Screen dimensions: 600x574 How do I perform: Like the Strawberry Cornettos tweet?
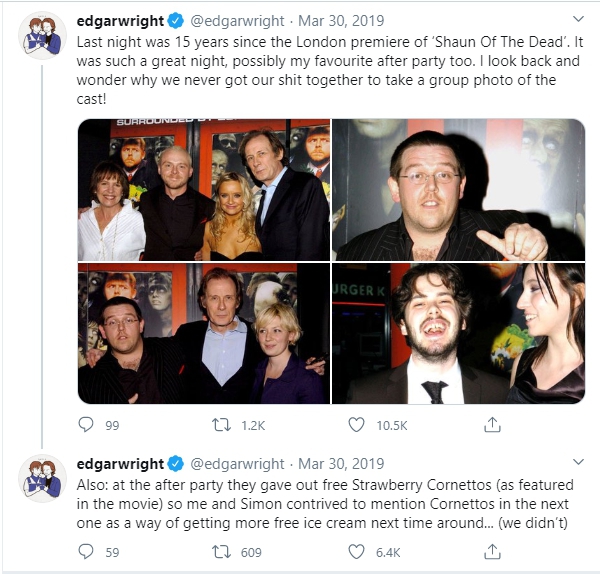pos(357,551)
